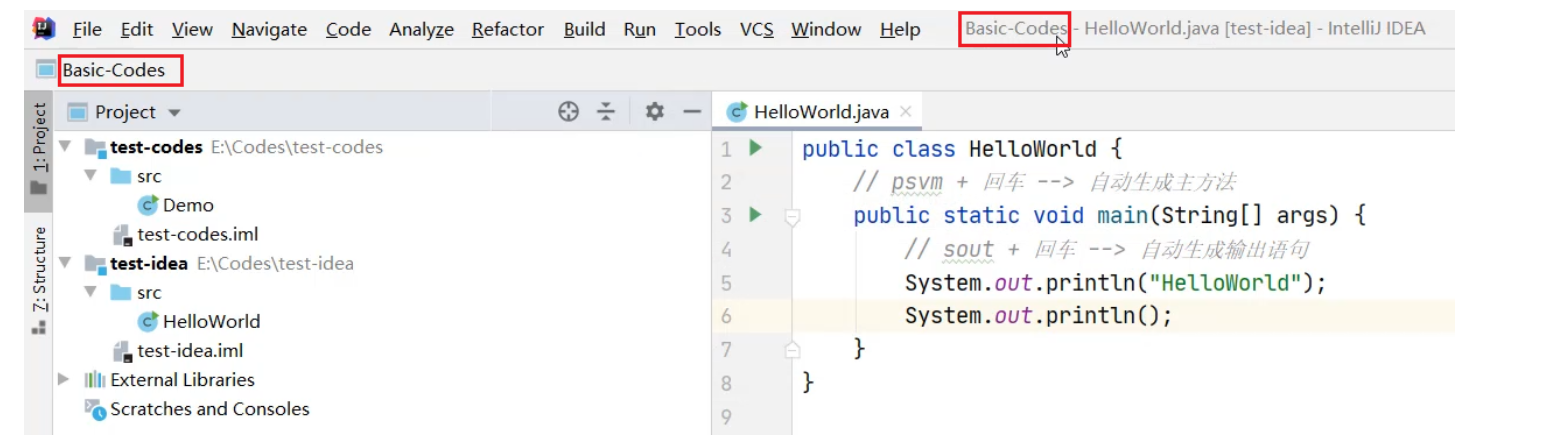This screenshot has height=435, width=1562.
Task: Click the Basic-Codes navigation bar breadcrumb
Action: 113,70
